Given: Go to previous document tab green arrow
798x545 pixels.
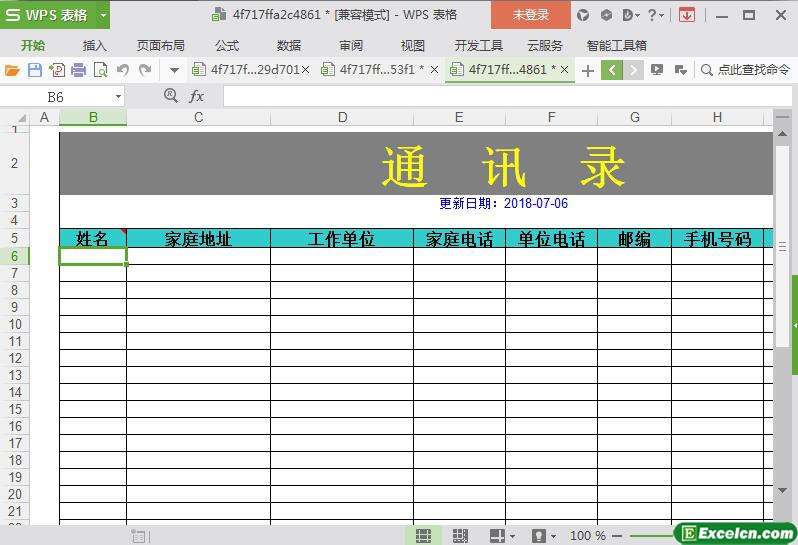Looking at the screenshot, I should pyautogui.click(x=612, y=70).
